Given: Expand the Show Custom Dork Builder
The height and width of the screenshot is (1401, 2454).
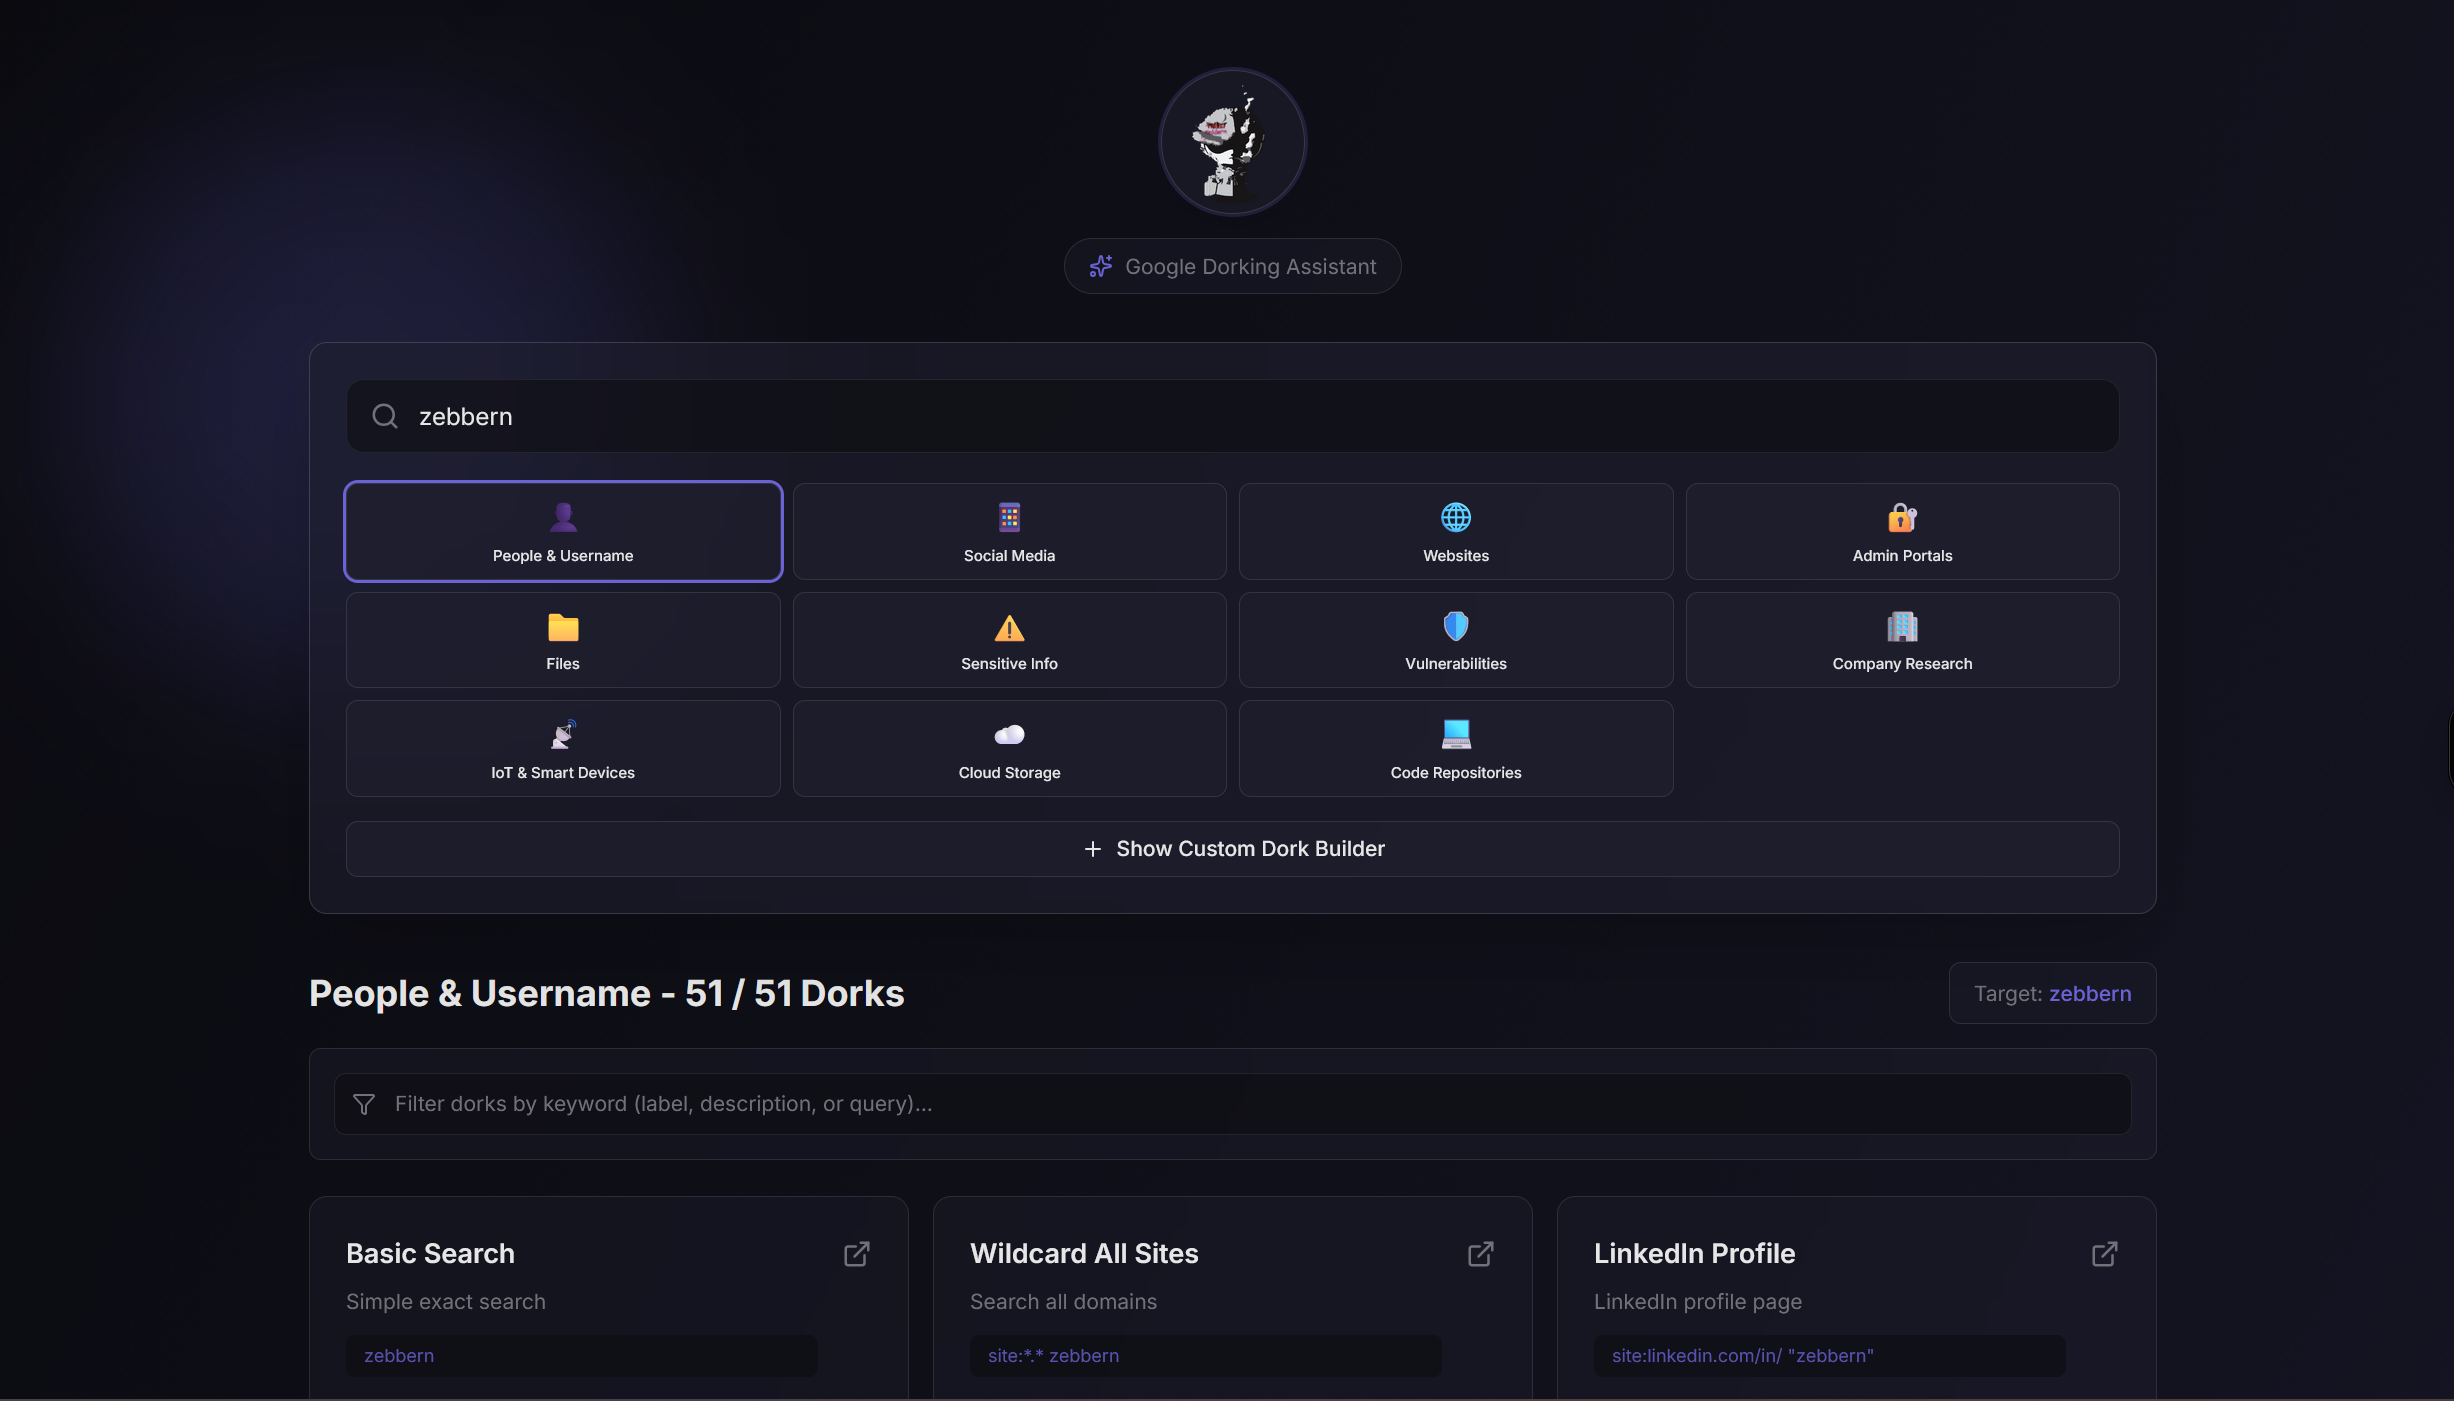Looking at the screenshot, I should (x=1232, y=849).
